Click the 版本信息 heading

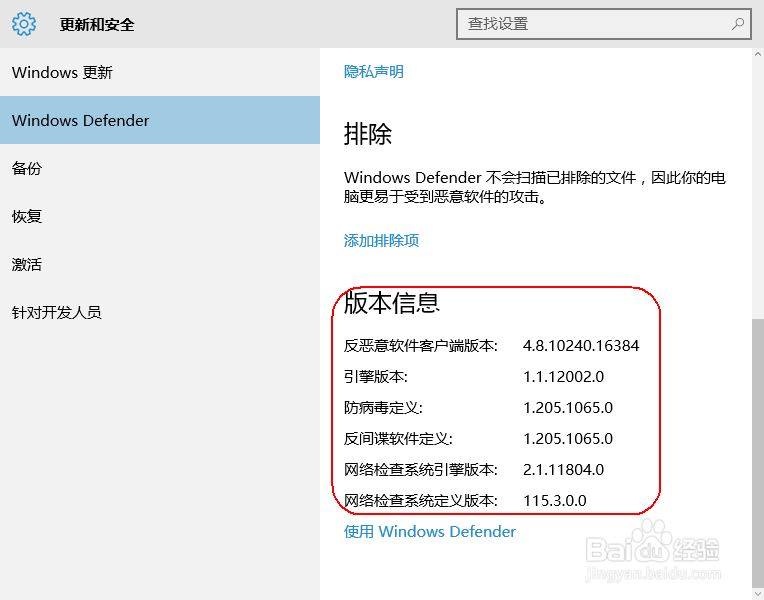tap(392, 303)
